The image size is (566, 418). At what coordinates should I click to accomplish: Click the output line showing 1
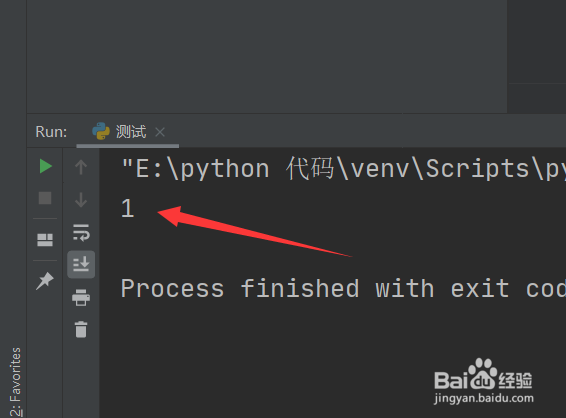coord(127,208)
